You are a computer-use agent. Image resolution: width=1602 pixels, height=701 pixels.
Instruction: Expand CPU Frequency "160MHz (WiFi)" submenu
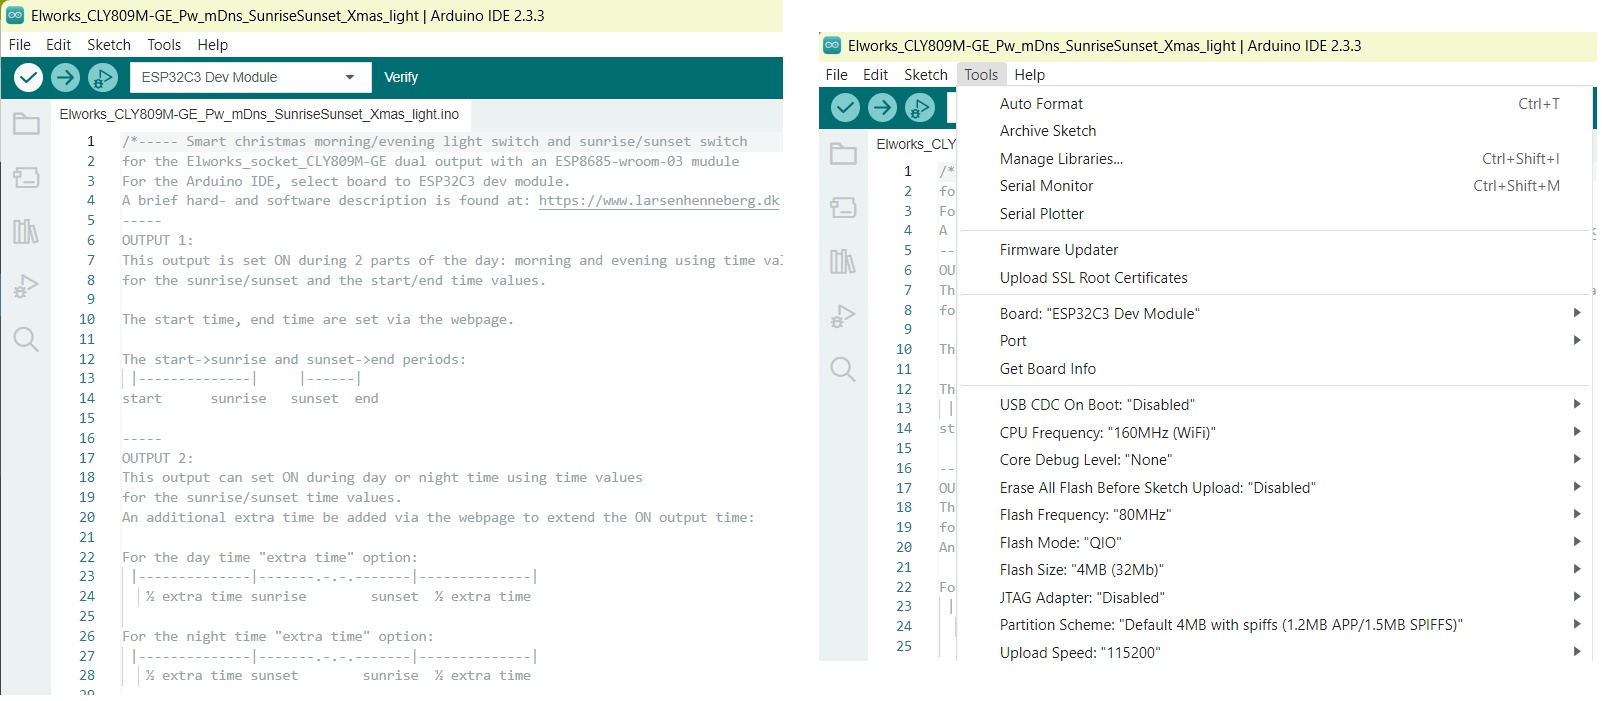click(1274, 432)
